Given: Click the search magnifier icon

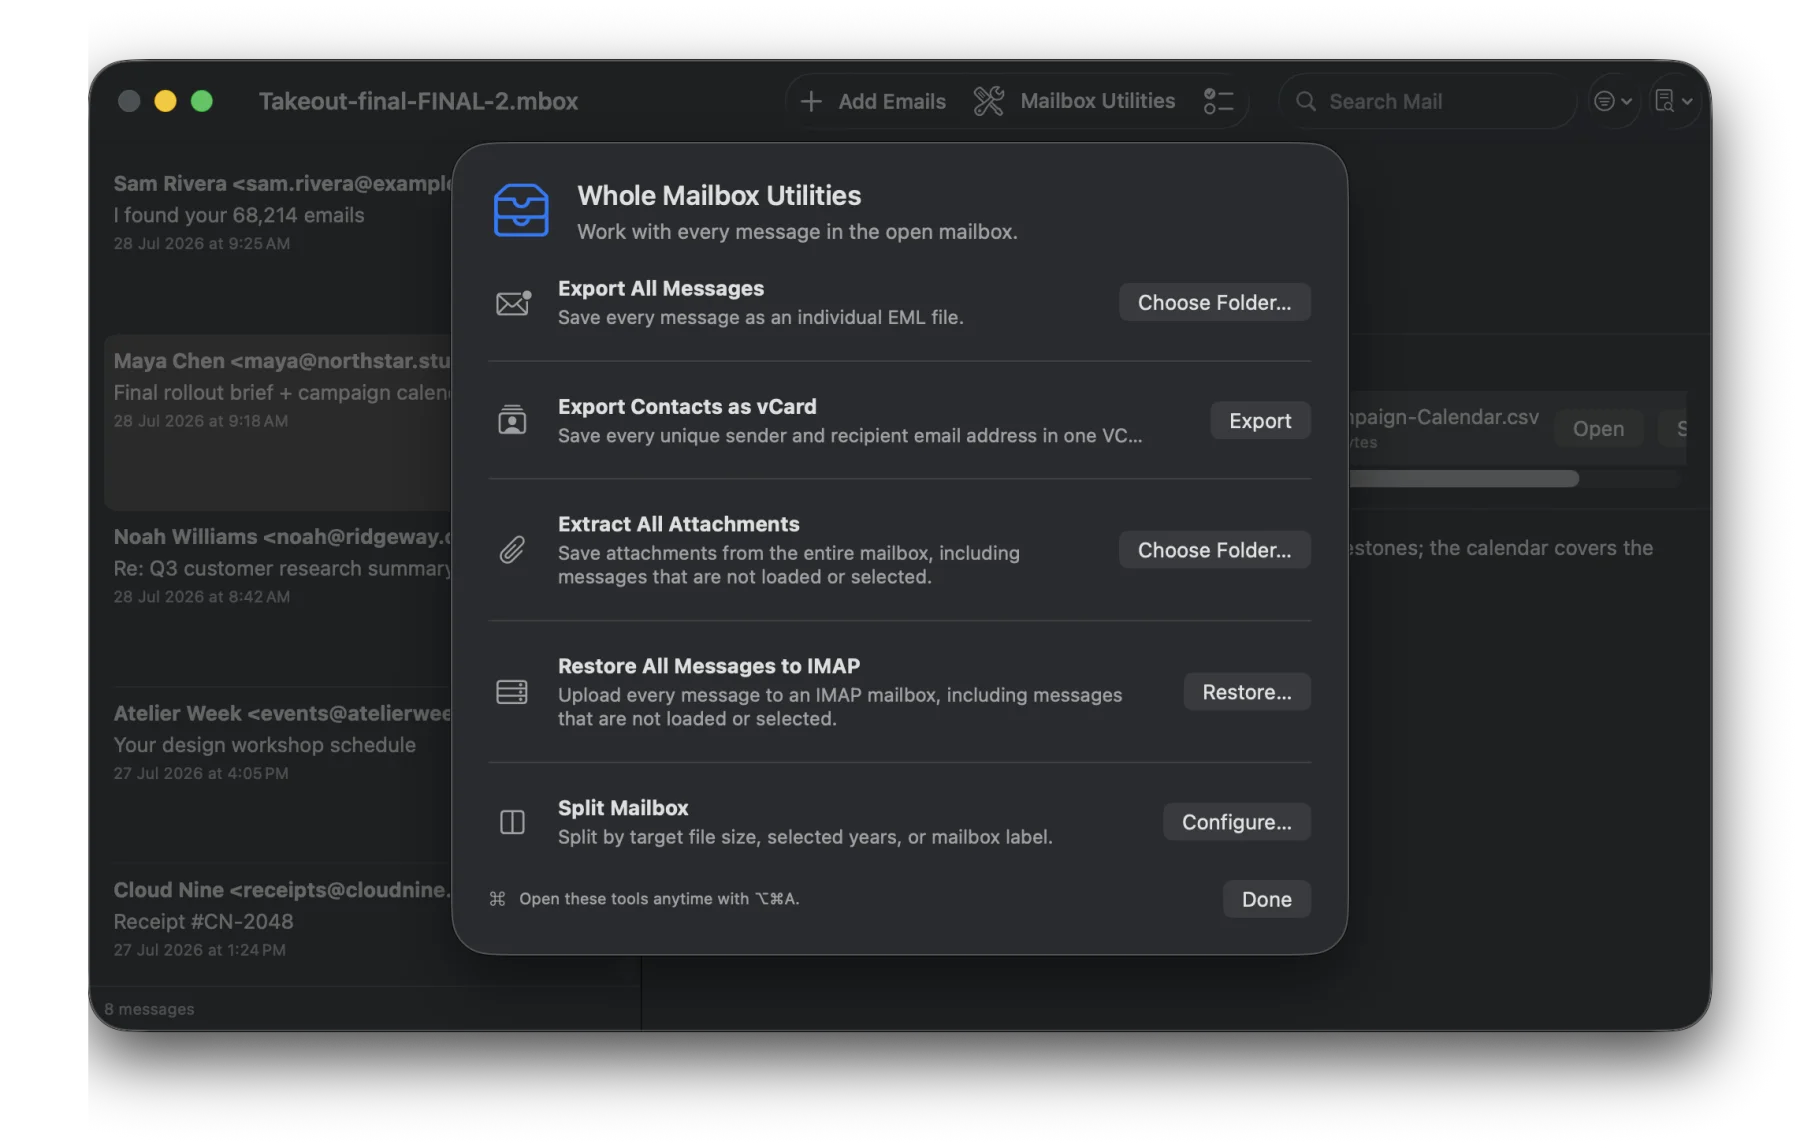Looking at the screenshot, I should 1305,101.
